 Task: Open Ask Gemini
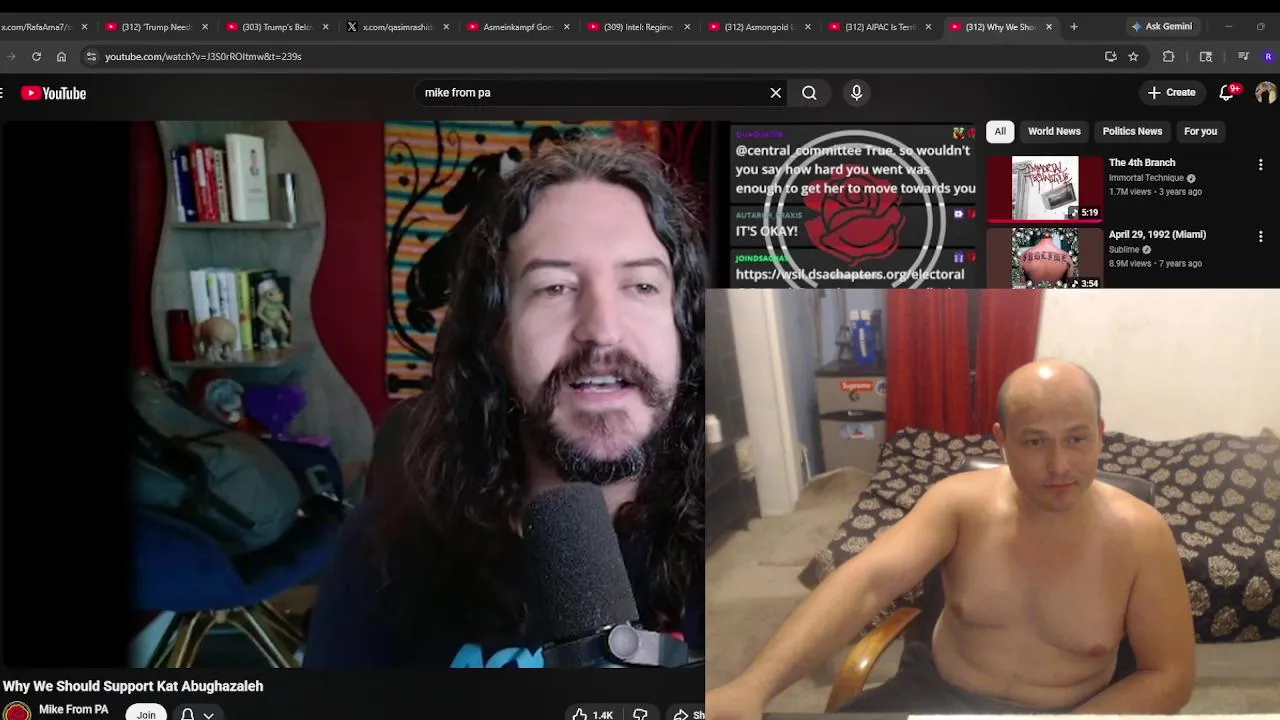tap(1161, 27)
